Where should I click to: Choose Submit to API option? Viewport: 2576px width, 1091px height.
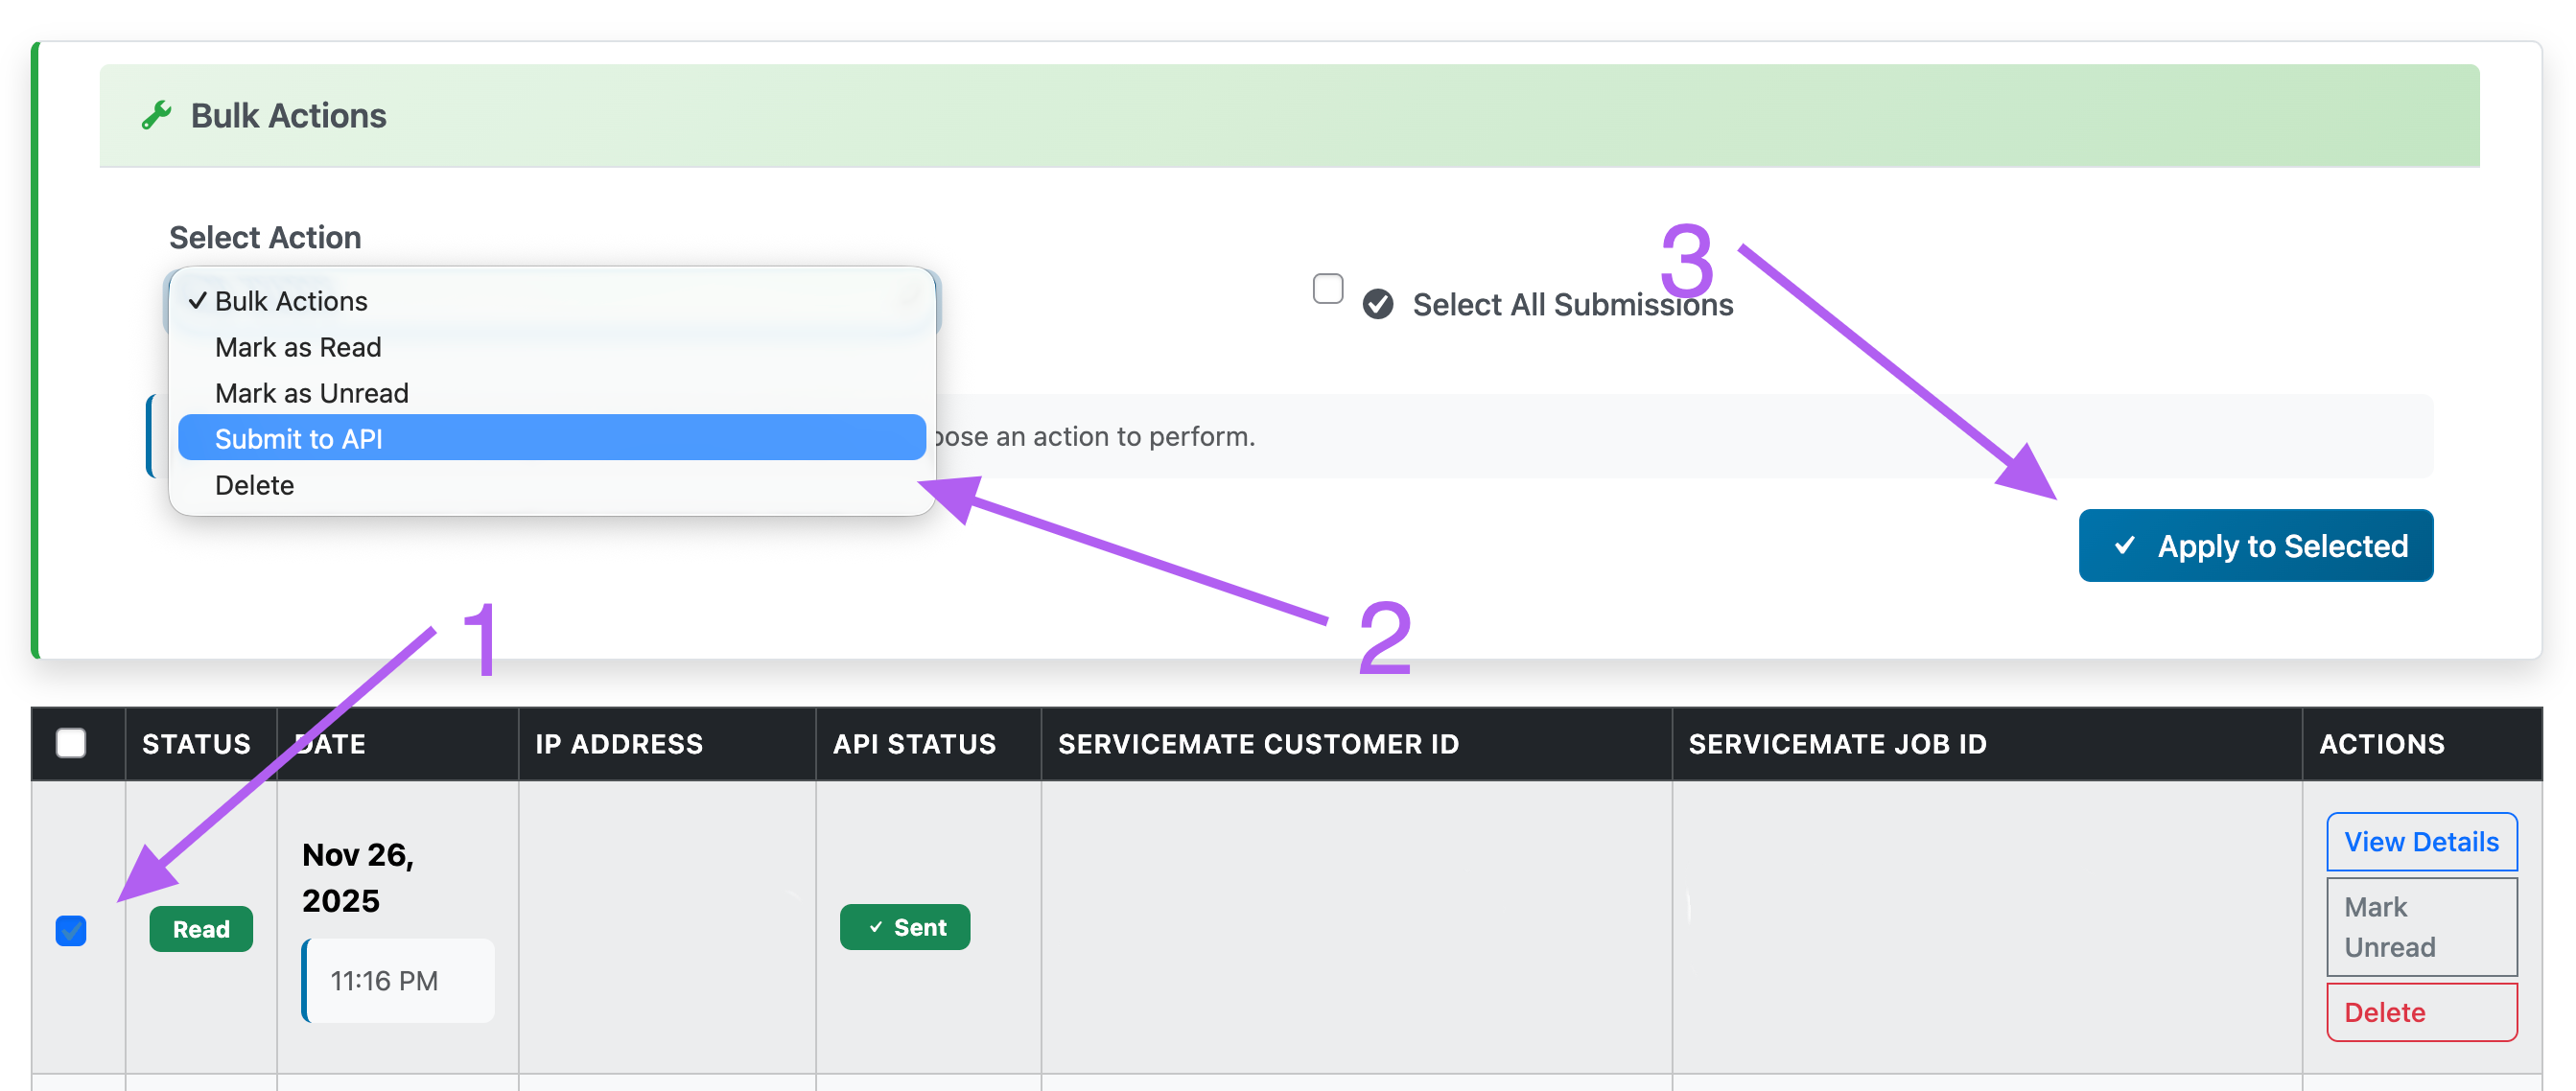coord(298,438)
